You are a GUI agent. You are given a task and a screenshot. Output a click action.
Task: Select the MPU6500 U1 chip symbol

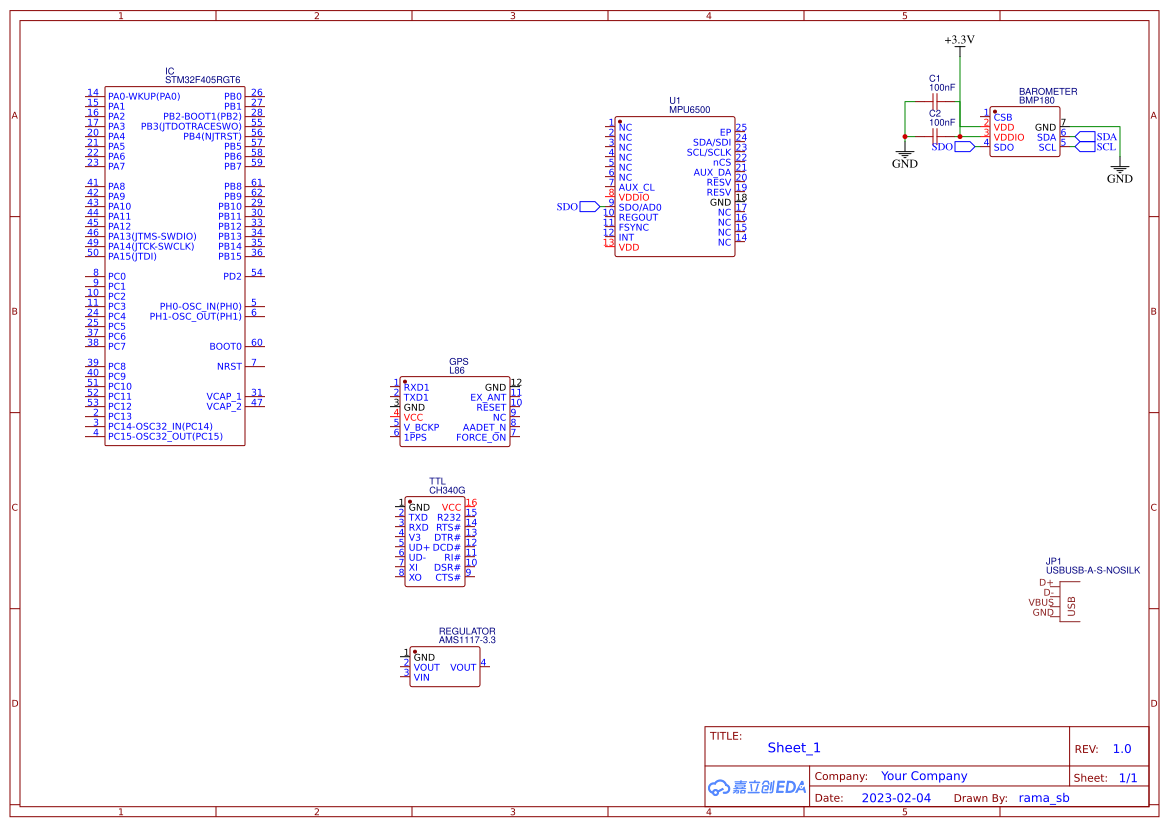pos(675,186)
